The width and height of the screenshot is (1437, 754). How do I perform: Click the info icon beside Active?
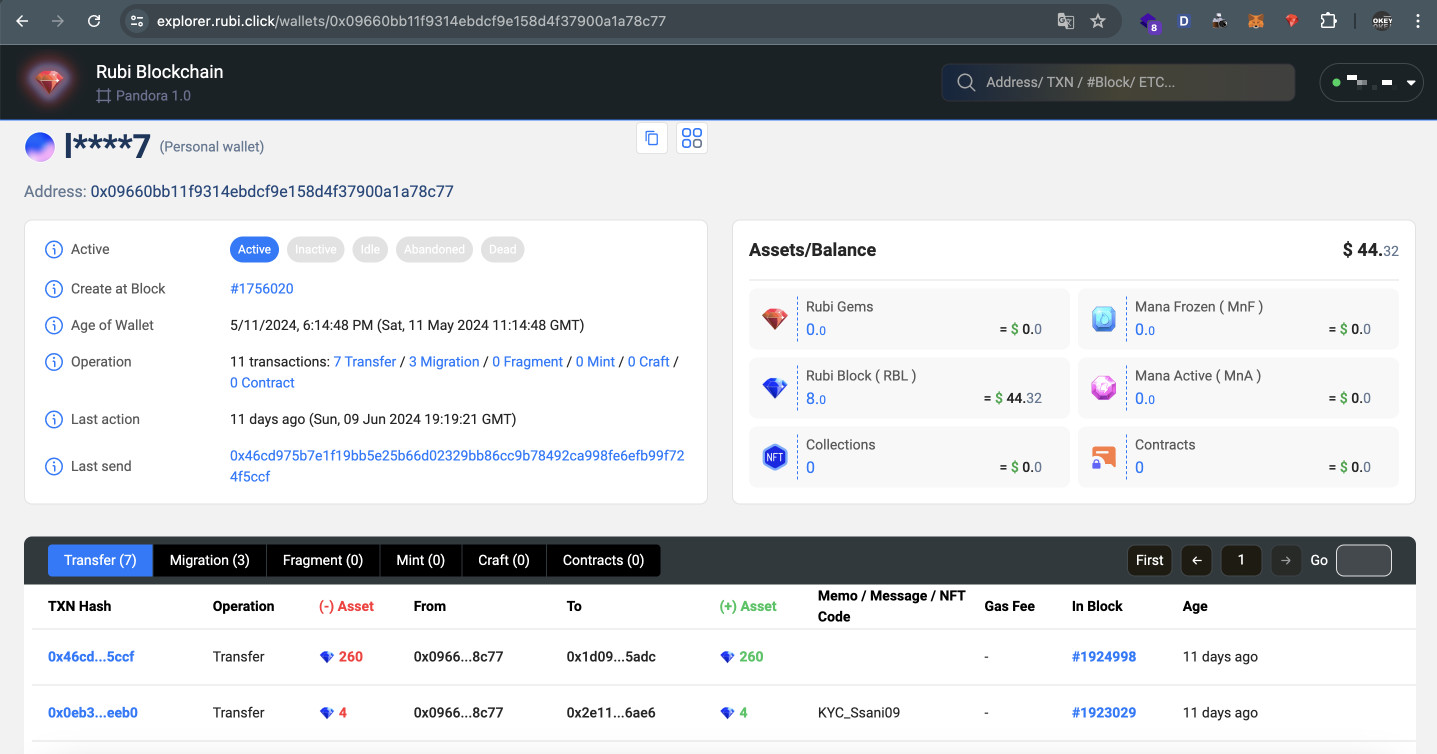[54, 250]
